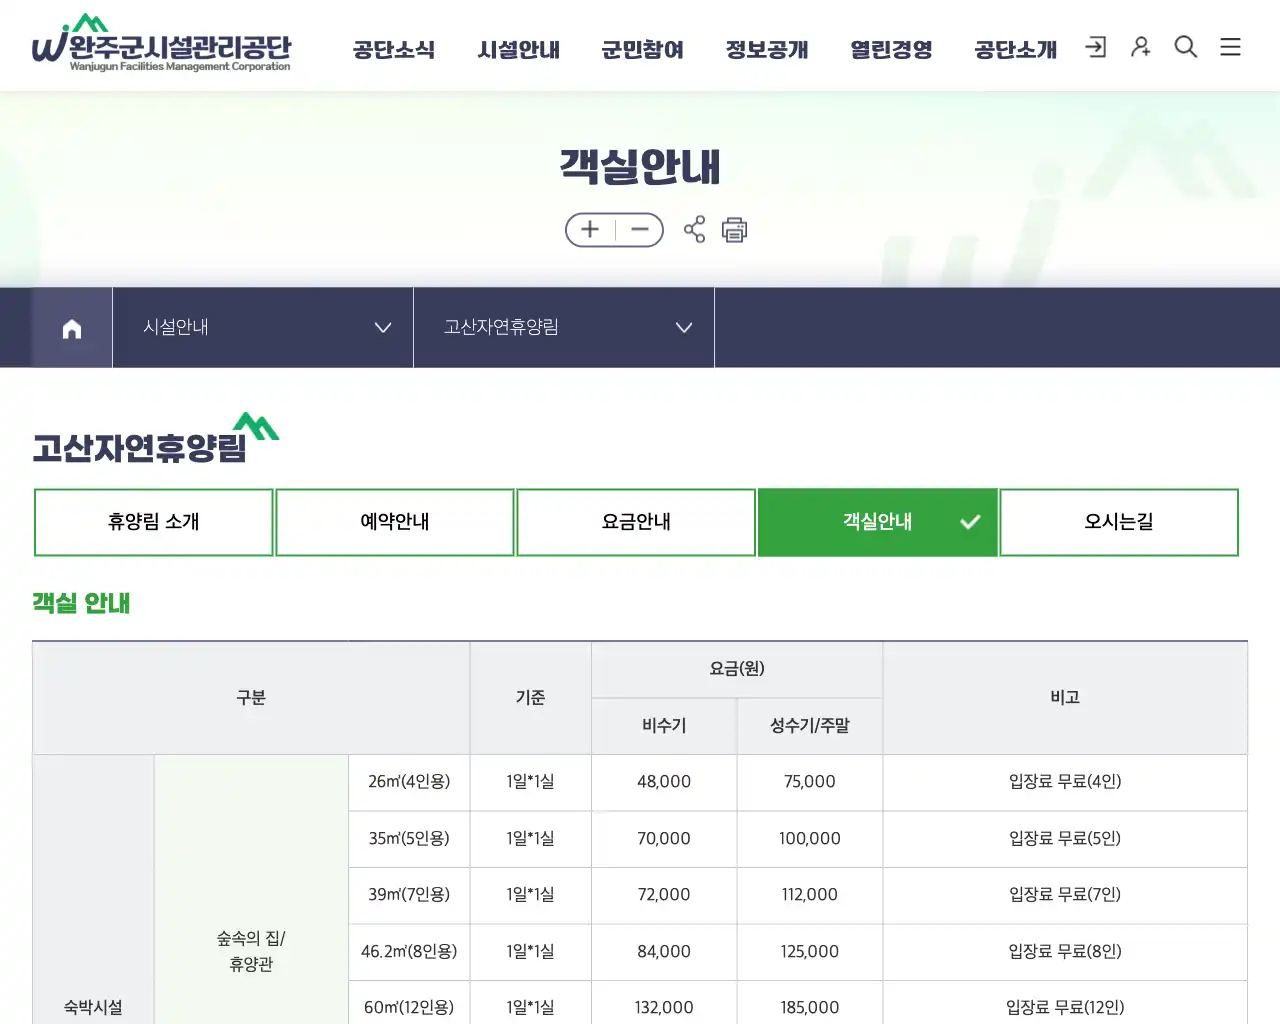Click the 성수기/주말 column header
Viewport: 1280px width, 1024px height.
click(x=810, y=726)
